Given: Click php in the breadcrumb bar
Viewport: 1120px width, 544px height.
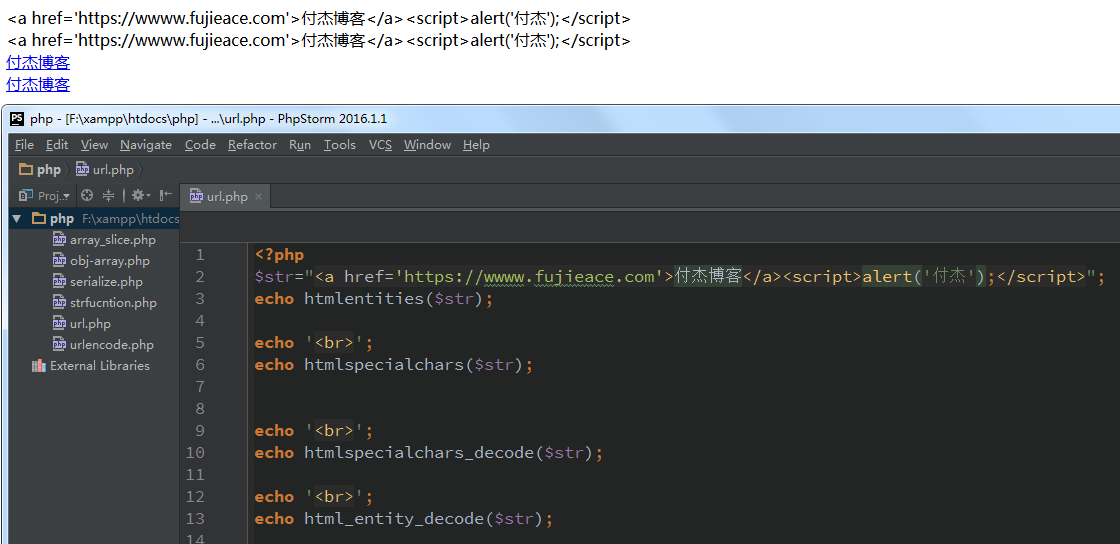Looking at the screenshot, I should [49, 170].
